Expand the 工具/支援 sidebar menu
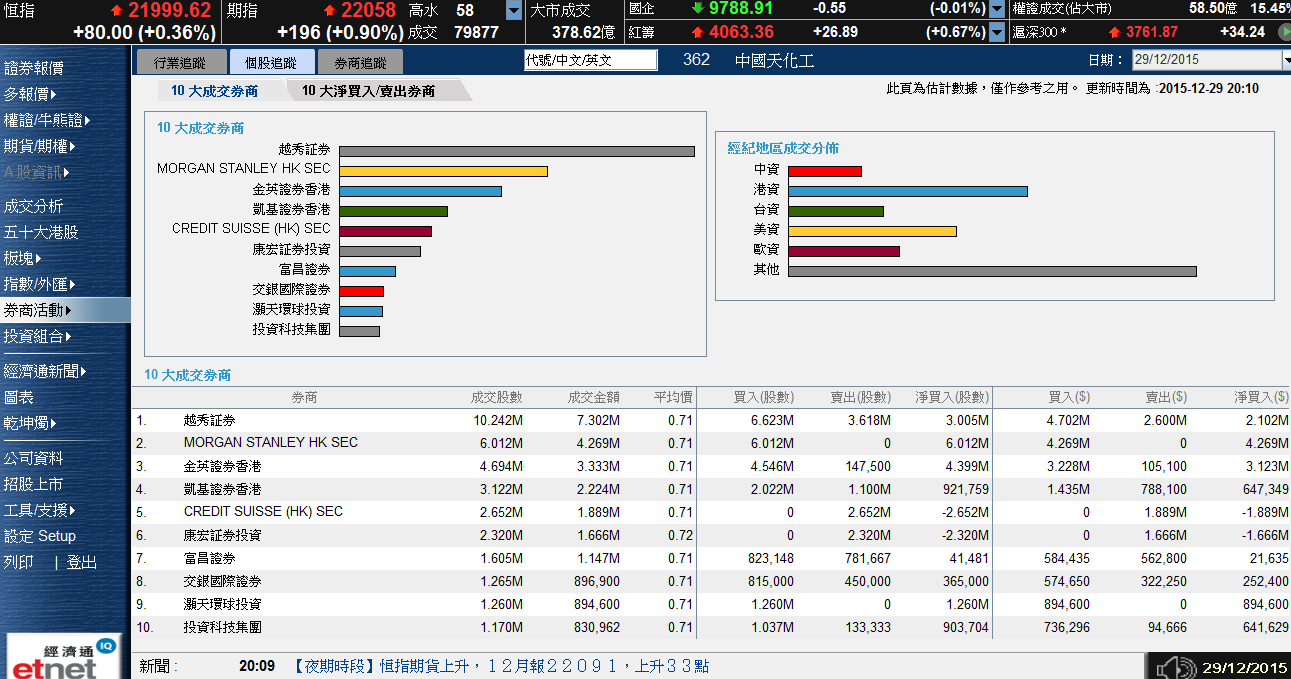Image resolution: width=1291 pixels, height=679 pixels. point(40,510)
